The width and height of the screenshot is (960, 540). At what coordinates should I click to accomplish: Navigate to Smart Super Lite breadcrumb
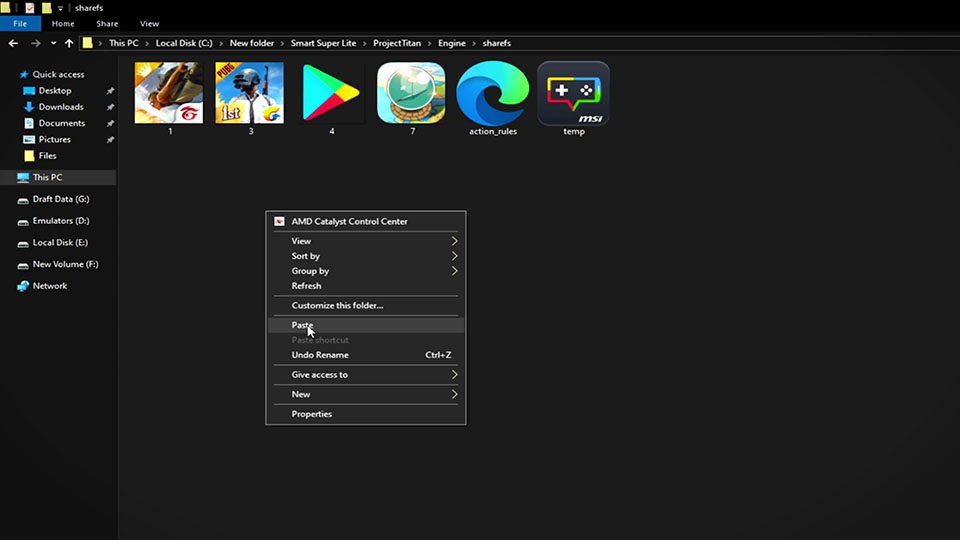pyautogui.click(x=323, y=43)
